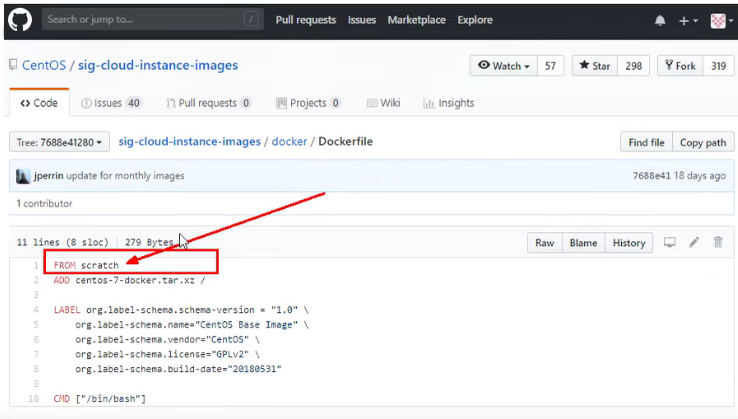Viewport: 738px width, 419px height.
Task: Click the schema.name="CentOS Base Image" line
Action: (x=192, y=325)
